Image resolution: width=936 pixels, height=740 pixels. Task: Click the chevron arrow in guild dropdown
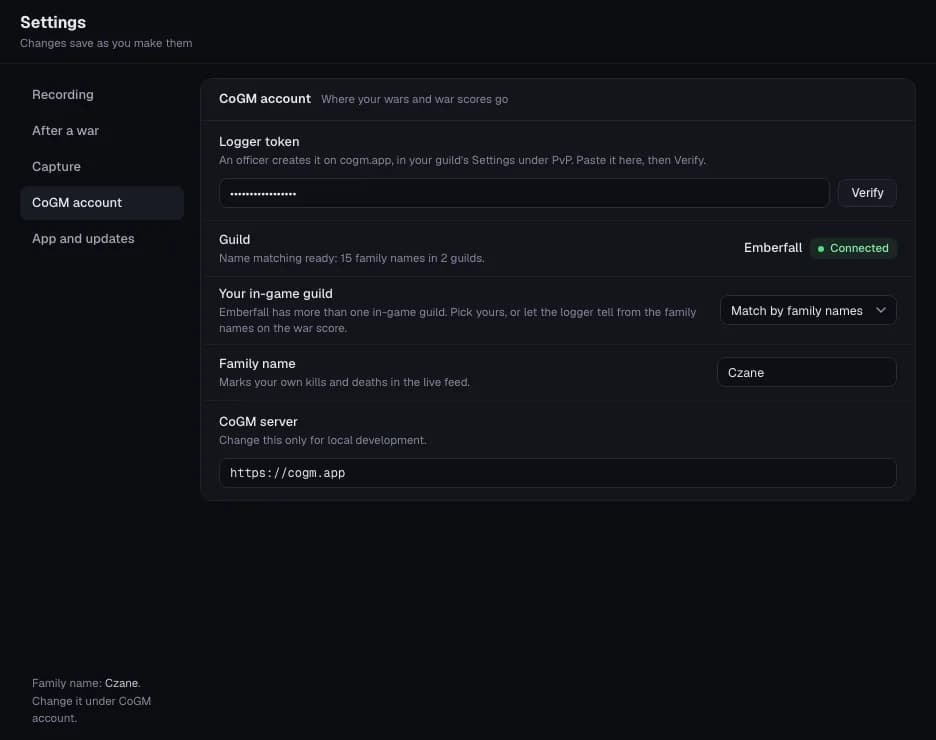(880, 310)
